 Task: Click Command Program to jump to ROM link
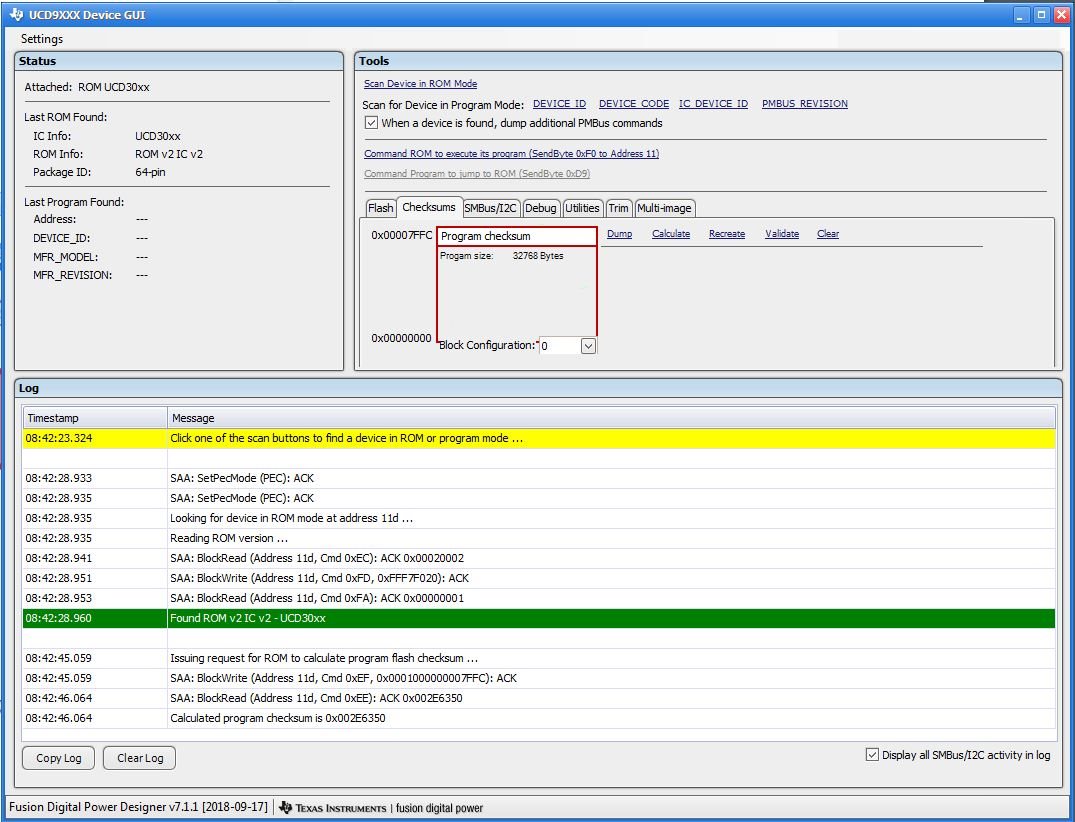477,173
